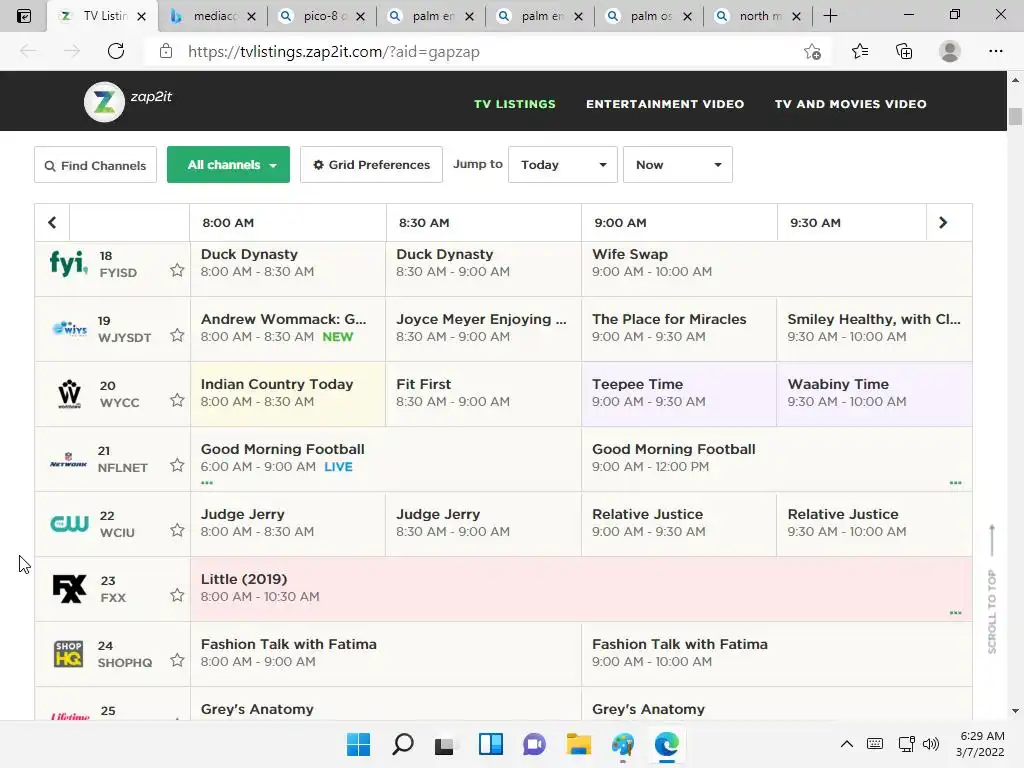Go to previous time slots in grid

(x=52, y=223)
